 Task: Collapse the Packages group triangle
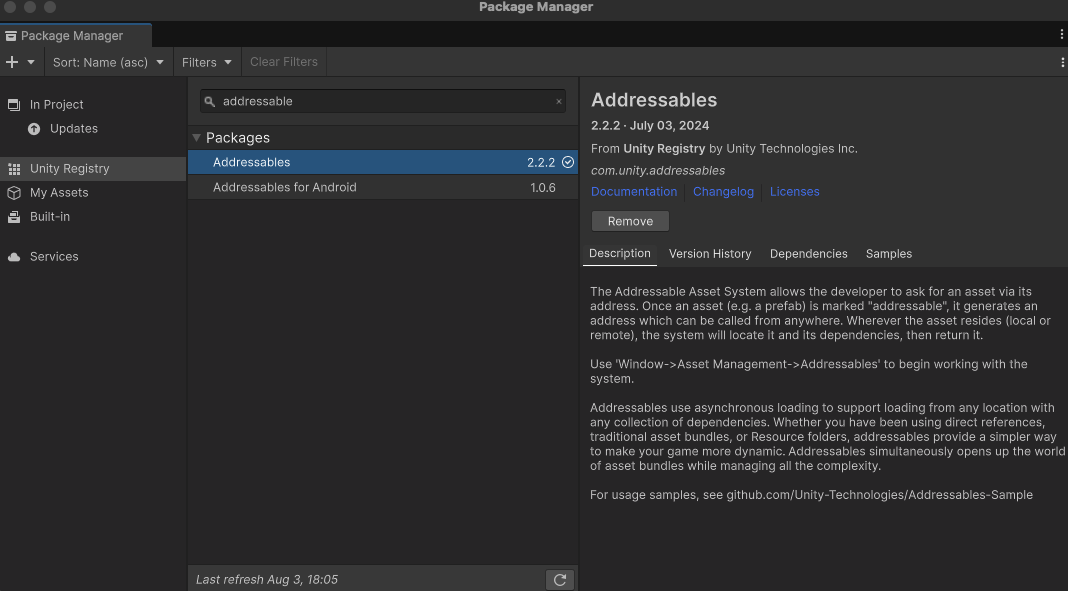point(196,138)
